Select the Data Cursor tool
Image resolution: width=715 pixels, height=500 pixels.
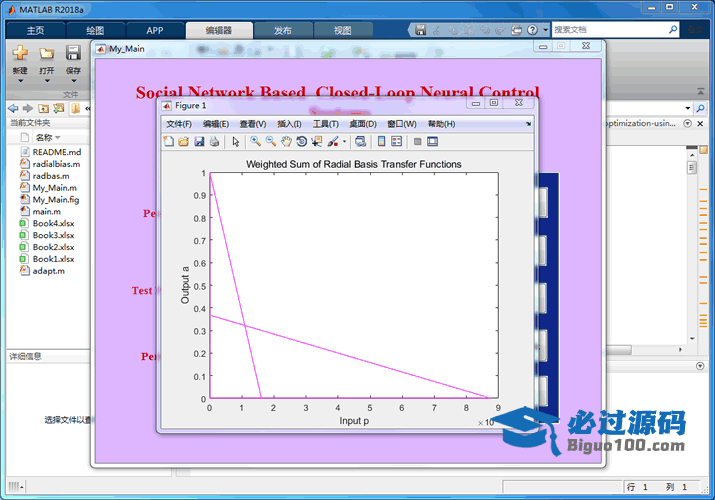pos(316,142)
